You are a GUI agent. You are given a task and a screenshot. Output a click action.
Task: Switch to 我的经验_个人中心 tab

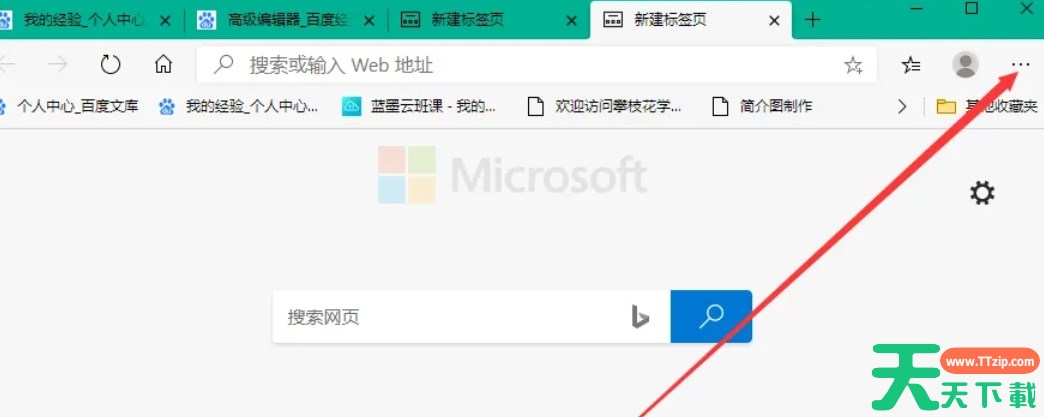point(84,20)
